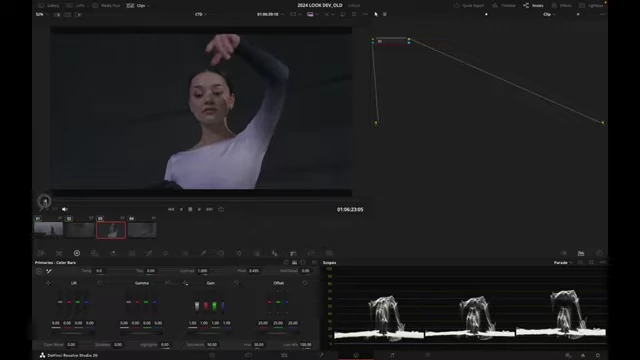Click the Quick Export button
Screen dimensions: 640x360
pyautogui.click(x=469, y=6)
